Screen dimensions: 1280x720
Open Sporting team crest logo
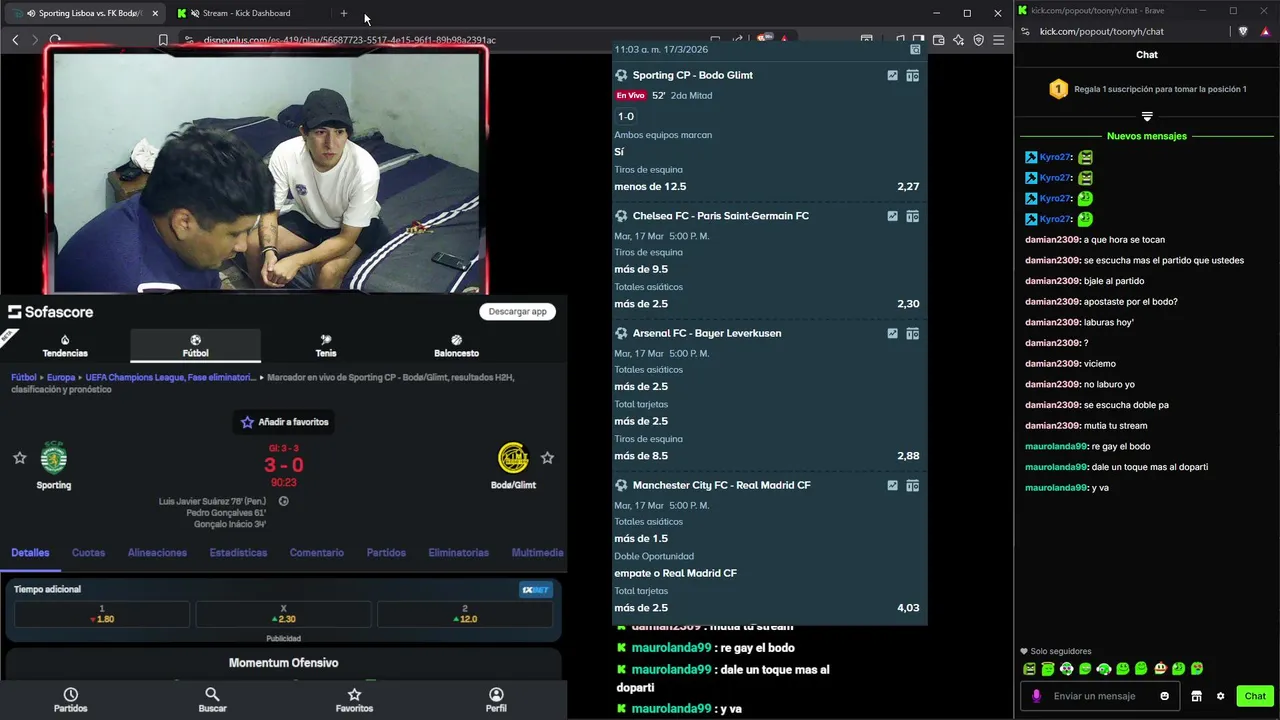[53, 458]
